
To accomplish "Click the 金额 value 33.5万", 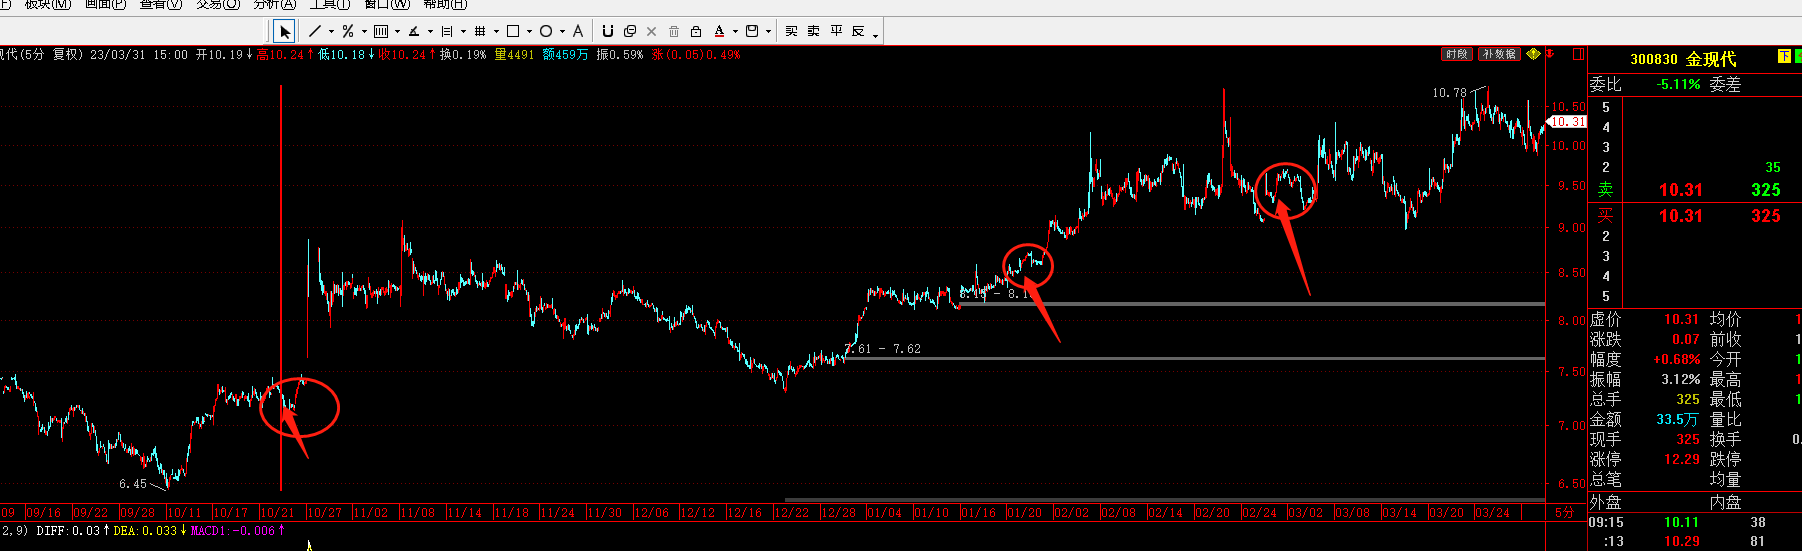I will tap(1678, 419).
